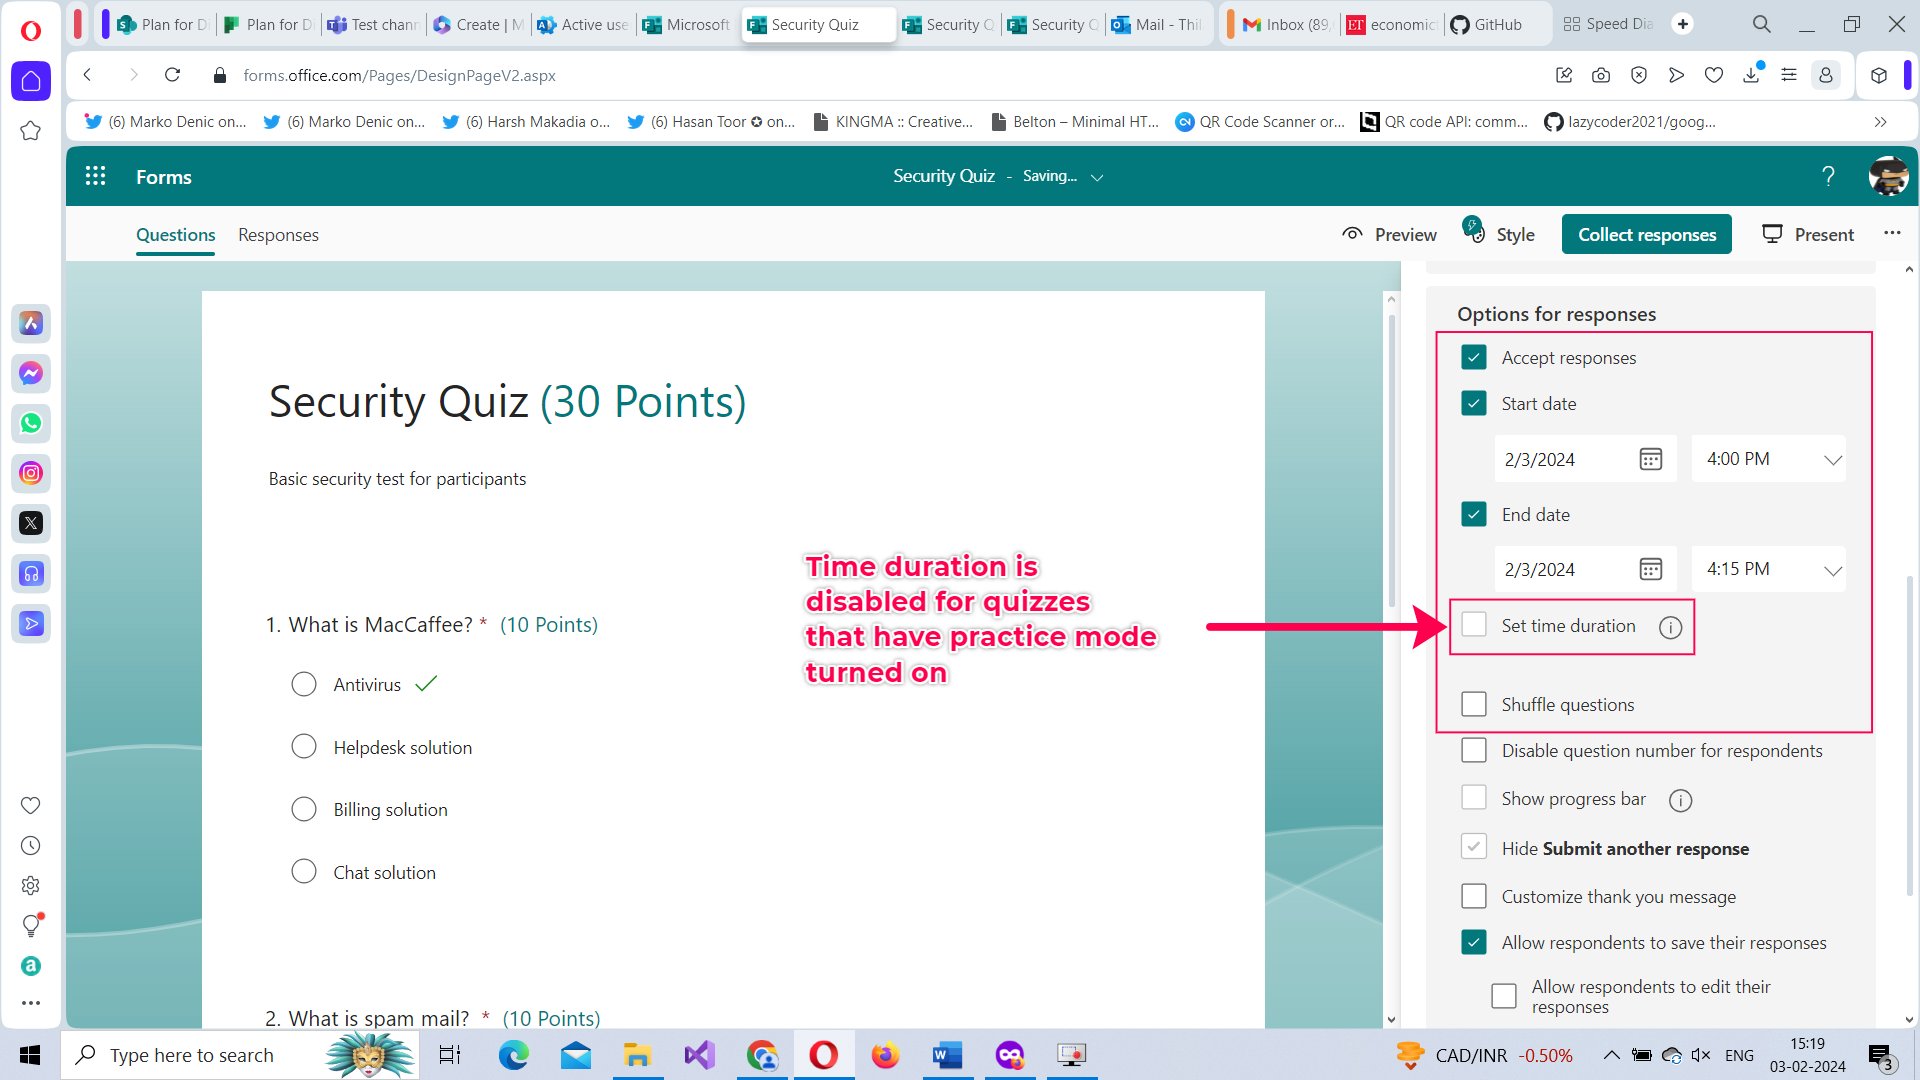Open the Opera snapshot camera icon
This screenshot has width=1920, height=1080.
click(x=1601, y=75)
